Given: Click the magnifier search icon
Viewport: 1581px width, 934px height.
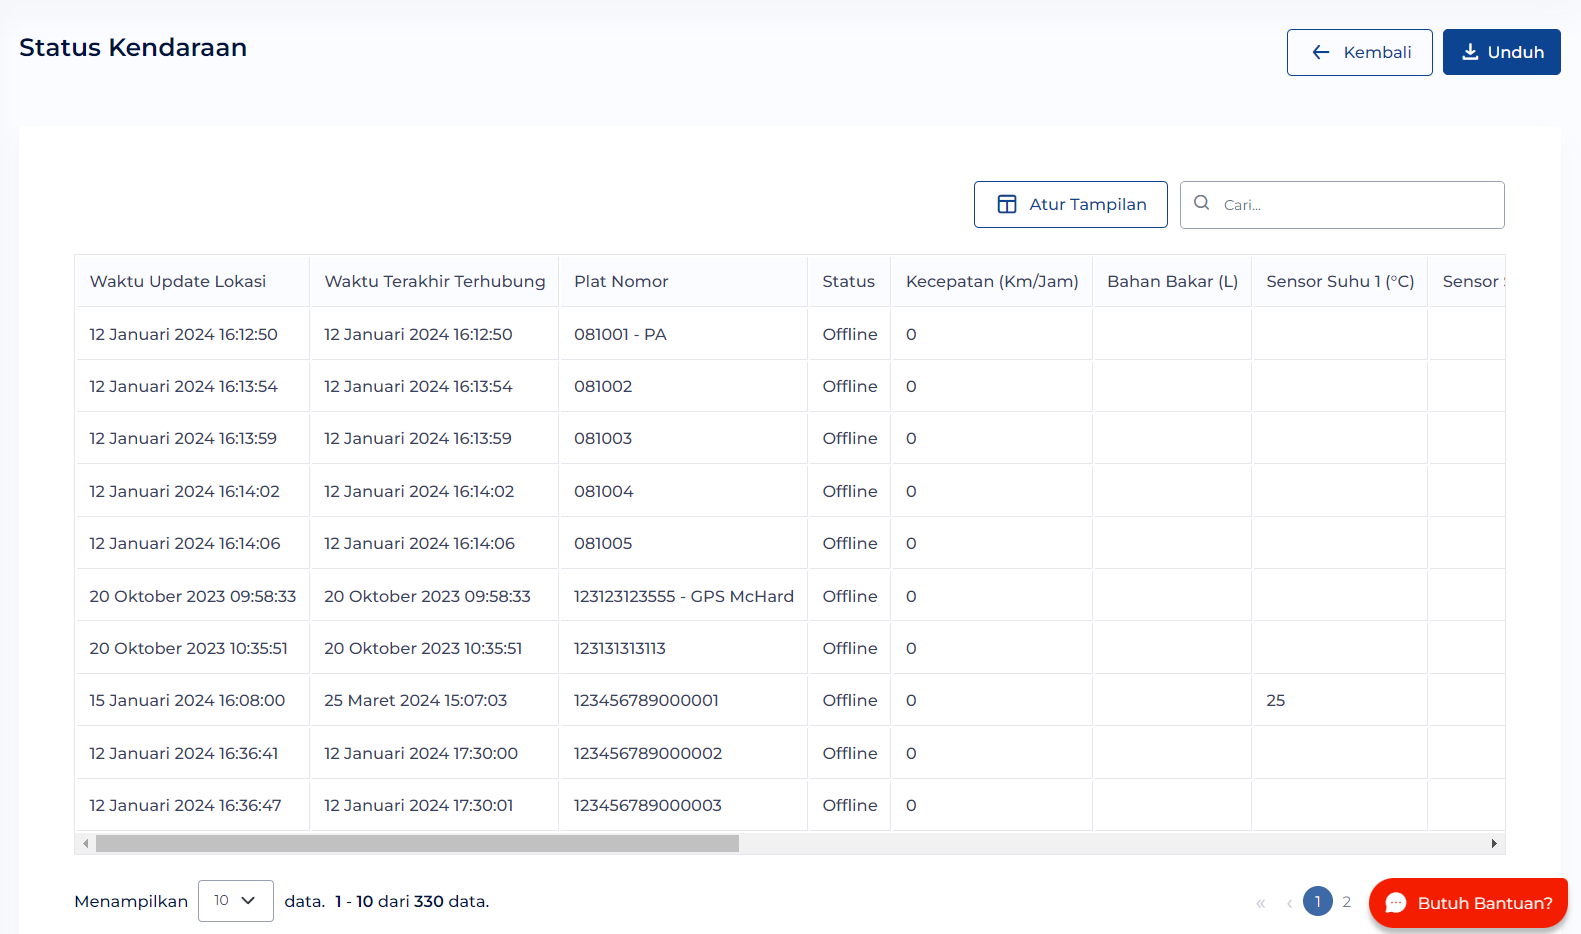Looking at the screenshot, I should [1202, 203].
